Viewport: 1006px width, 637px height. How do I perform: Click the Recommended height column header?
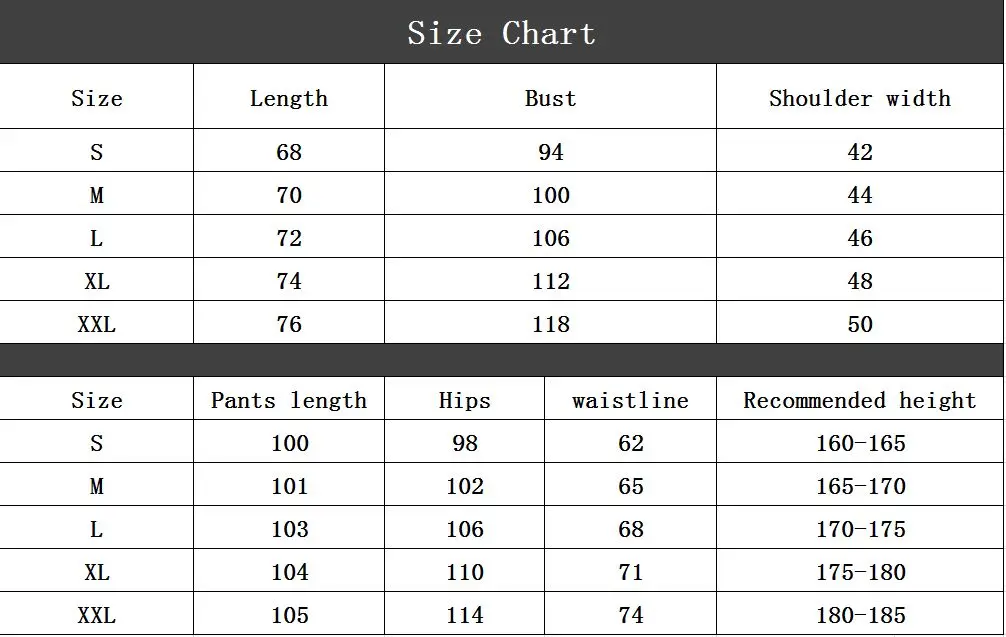point(859,401)
